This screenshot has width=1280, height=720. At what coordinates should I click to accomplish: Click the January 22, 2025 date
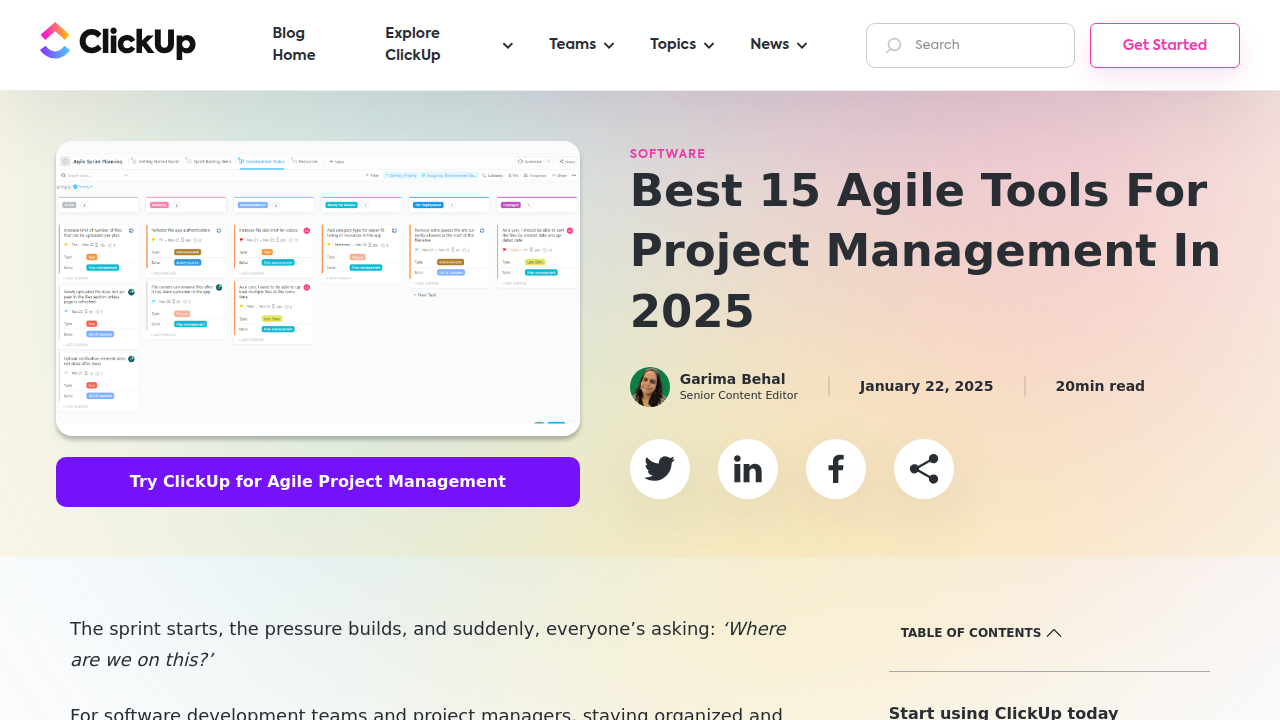926,386
